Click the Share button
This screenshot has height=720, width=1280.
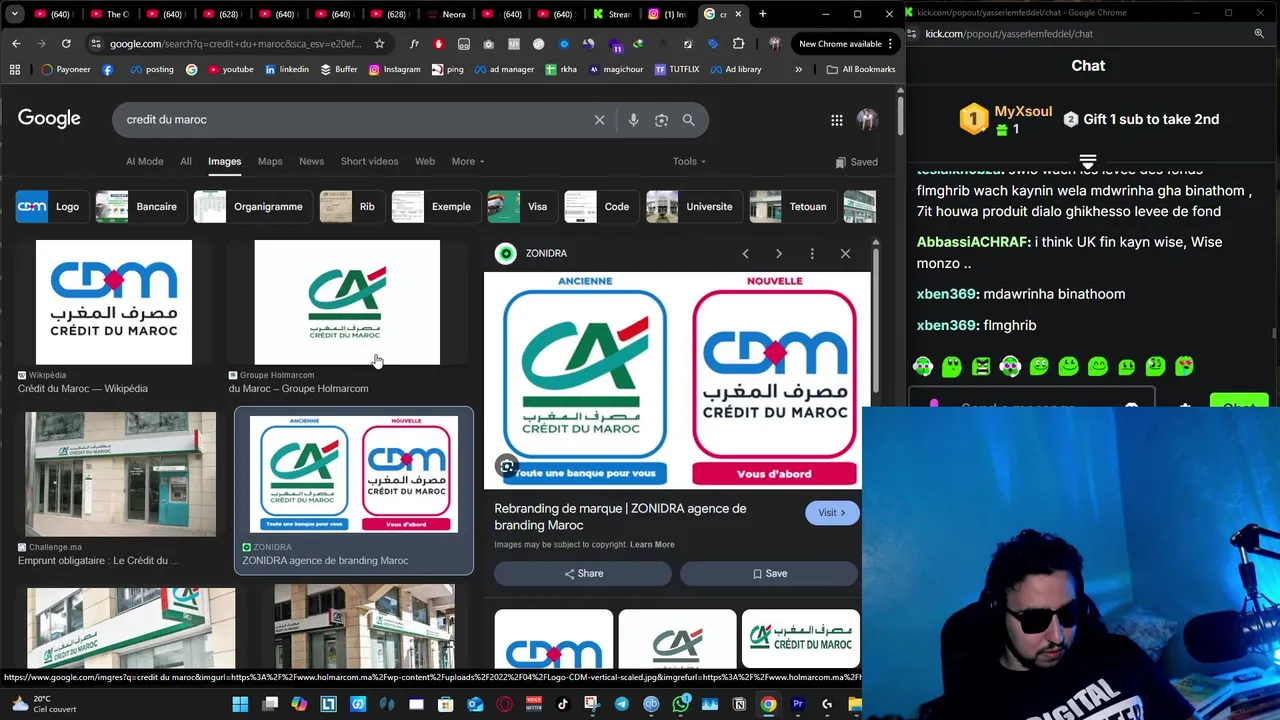(583, 574)
